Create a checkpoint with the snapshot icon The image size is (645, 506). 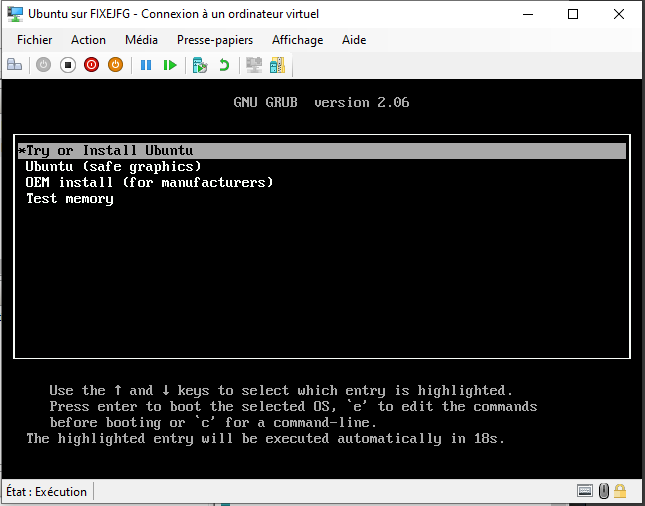200,65
